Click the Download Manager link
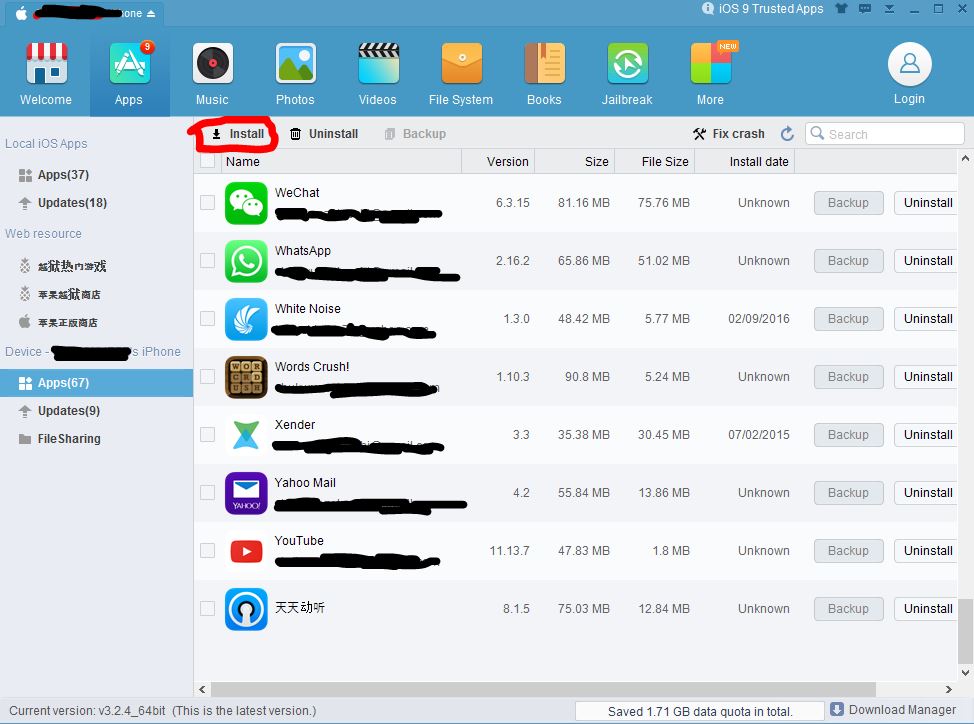The image size is (974, 724). [902, 710]
